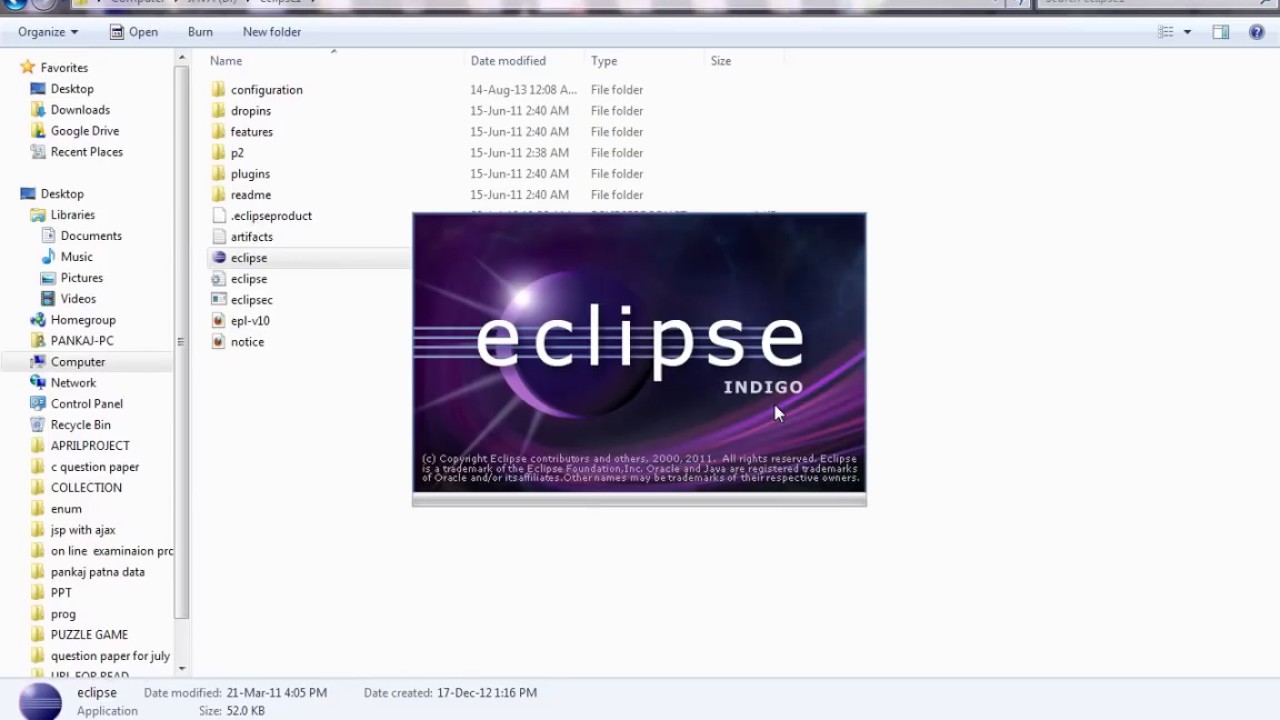Click the splash screen loading progress bar
The image size is (1280, 720).
point(639,500)
